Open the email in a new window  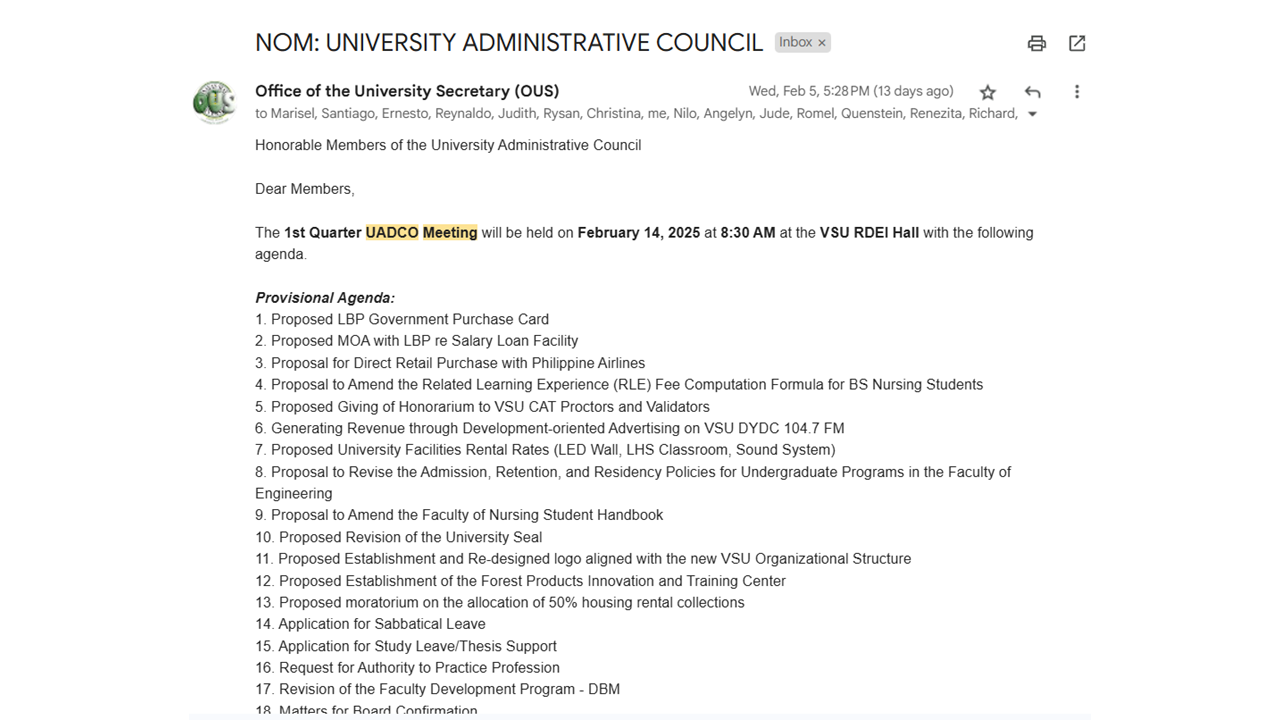click(1077, 43)
